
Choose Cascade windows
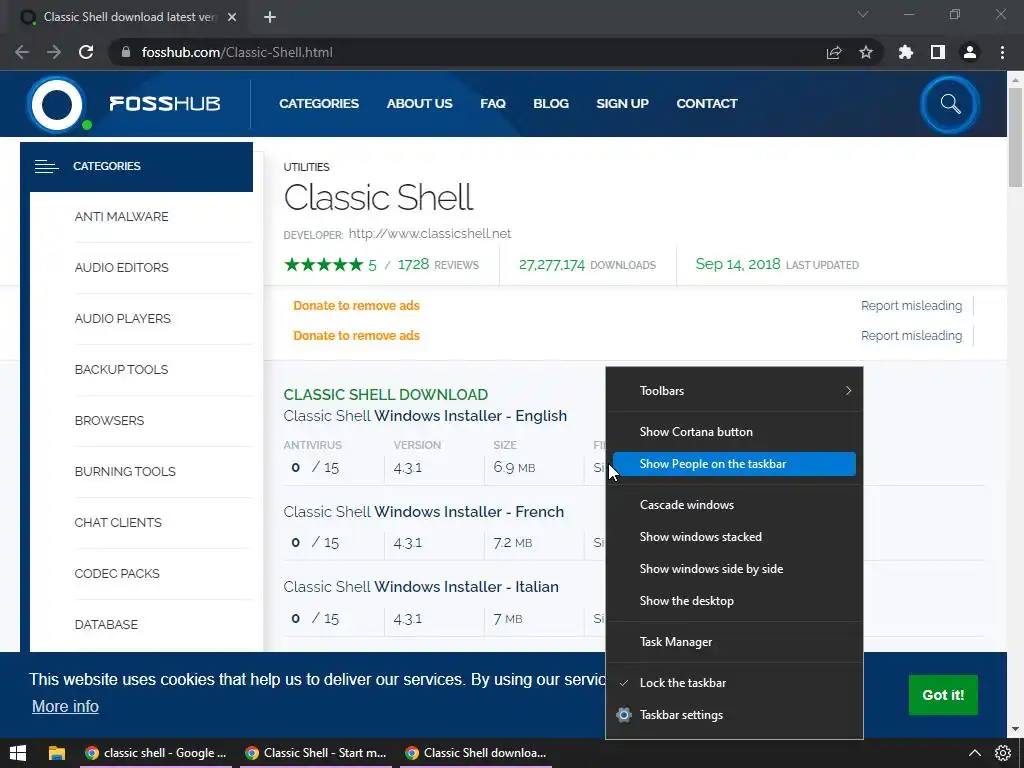coord(734,505)
